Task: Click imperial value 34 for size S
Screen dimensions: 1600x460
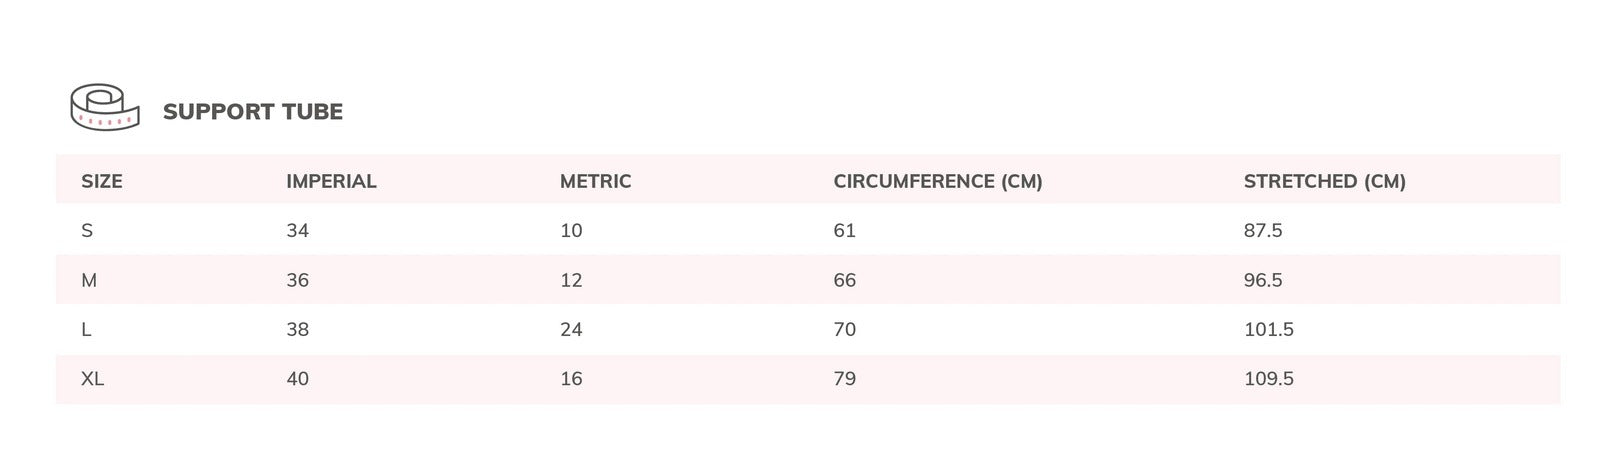Action: 298,231
